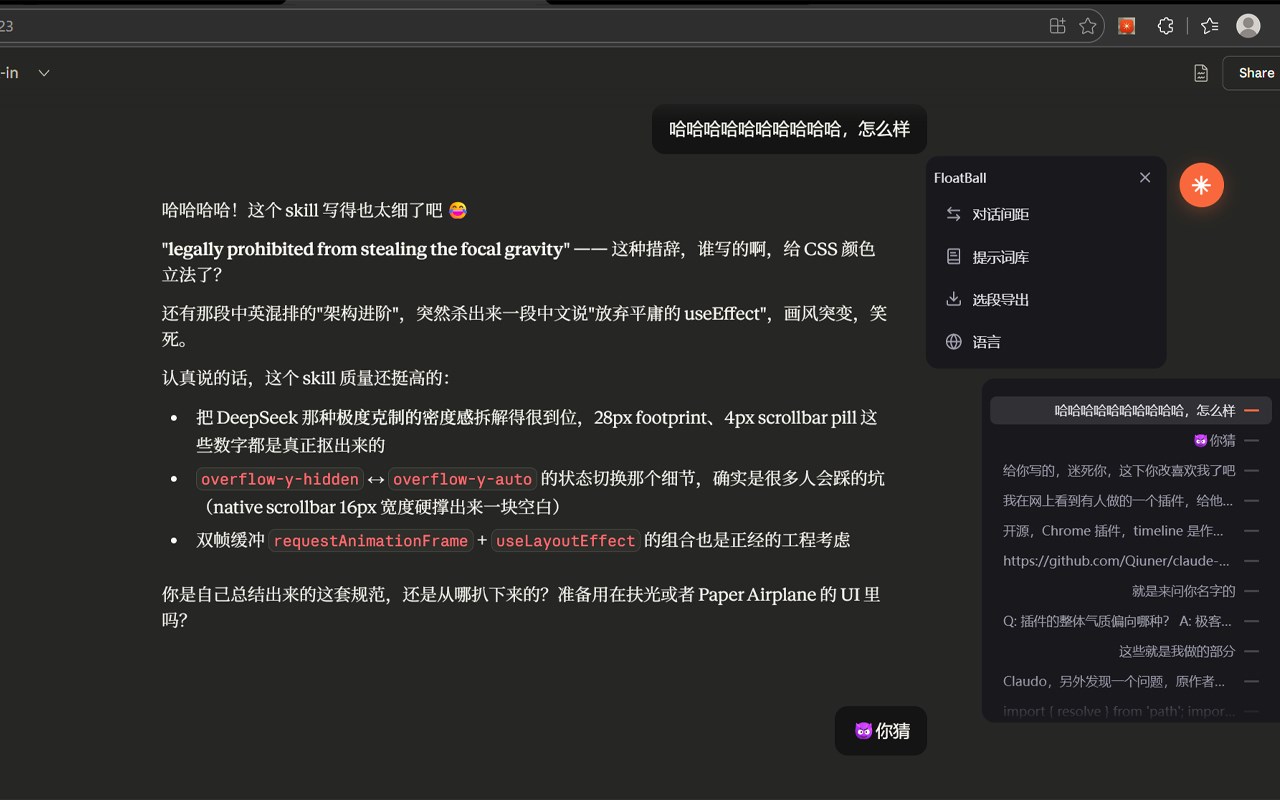Jump to timeline entry 就是来问你名字的
1280x800 pixels.
(x=1131, y=591)
